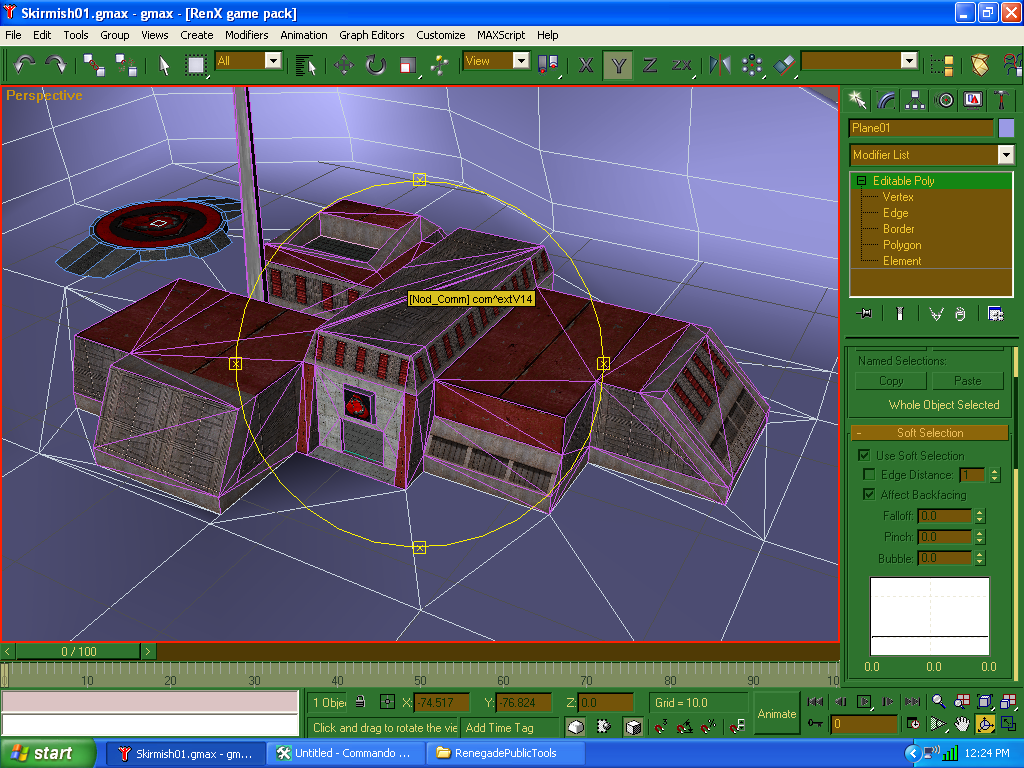Toggle the selection lock padlock icon
1024x768 pixels.
(x=359, y=702)
